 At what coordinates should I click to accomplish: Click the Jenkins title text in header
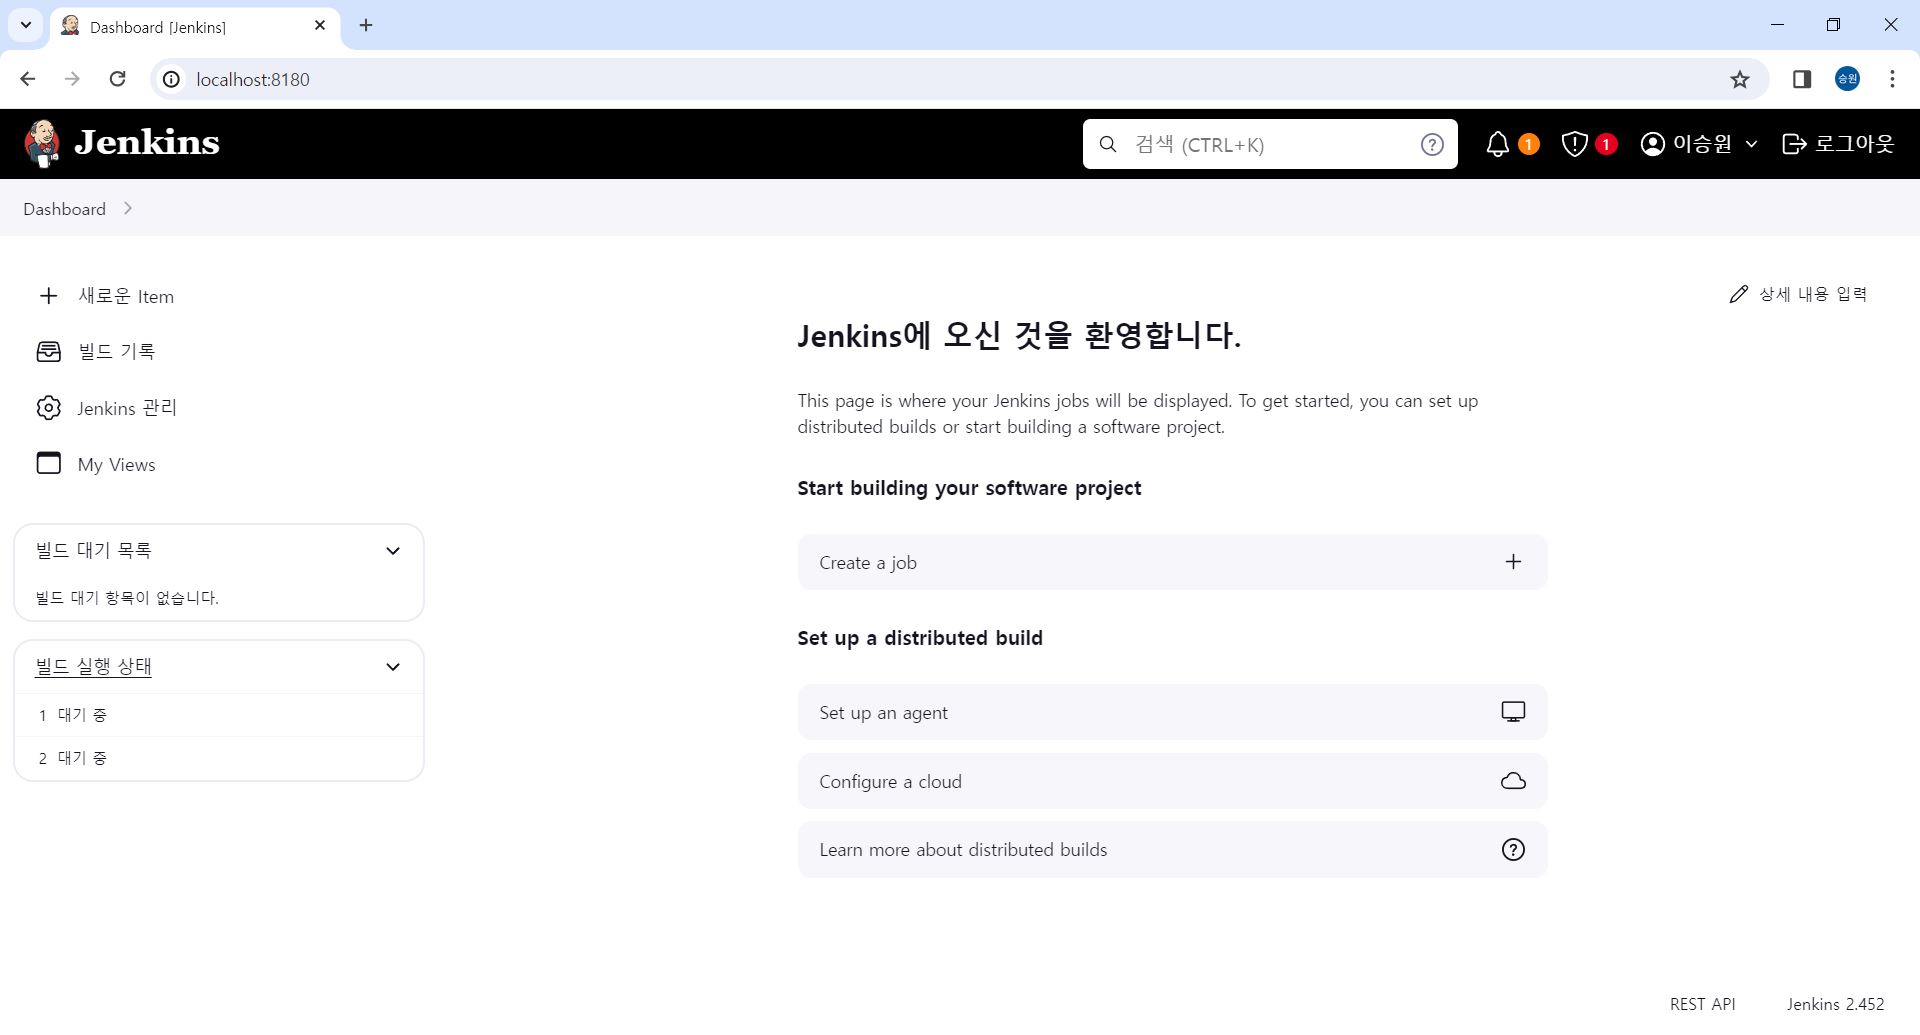(x=147, y=143)
